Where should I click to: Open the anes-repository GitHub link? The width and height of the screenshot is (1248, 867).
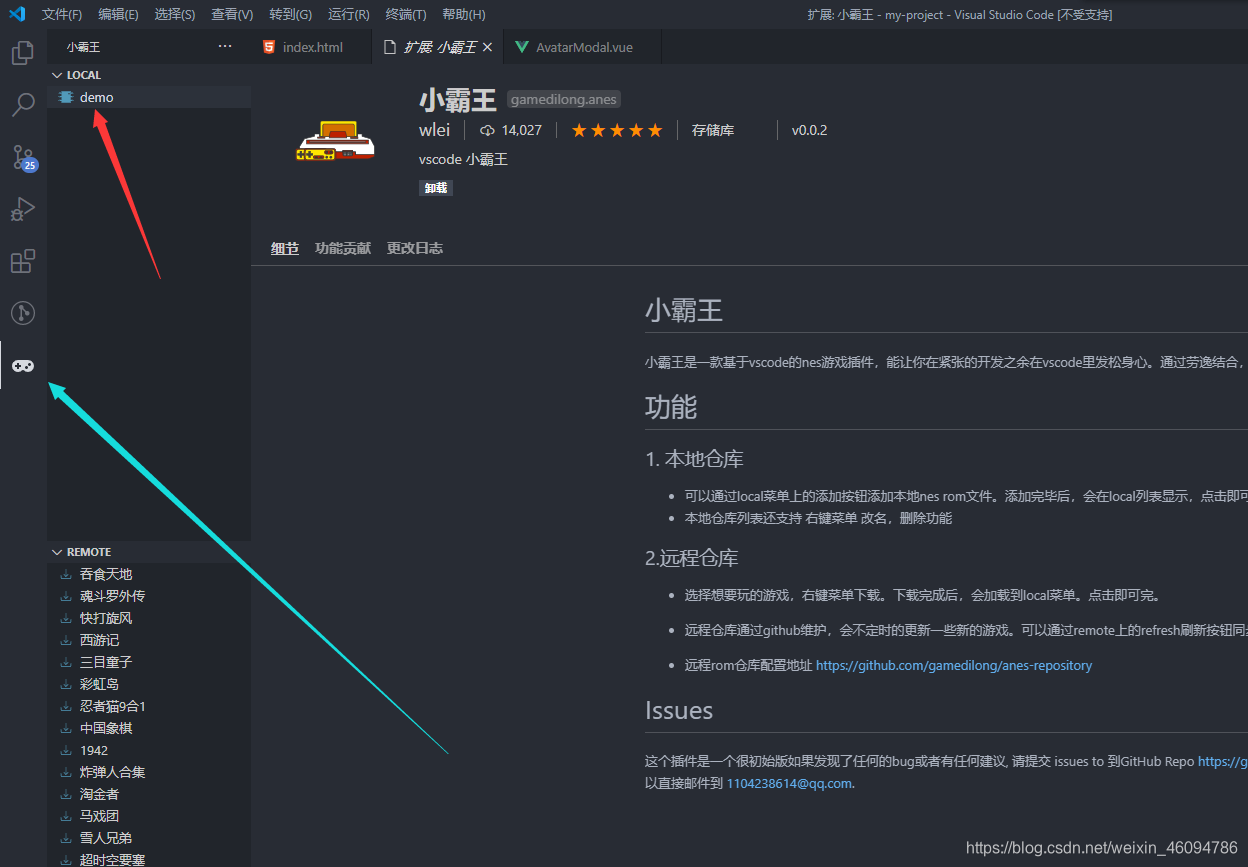(954, 665)
